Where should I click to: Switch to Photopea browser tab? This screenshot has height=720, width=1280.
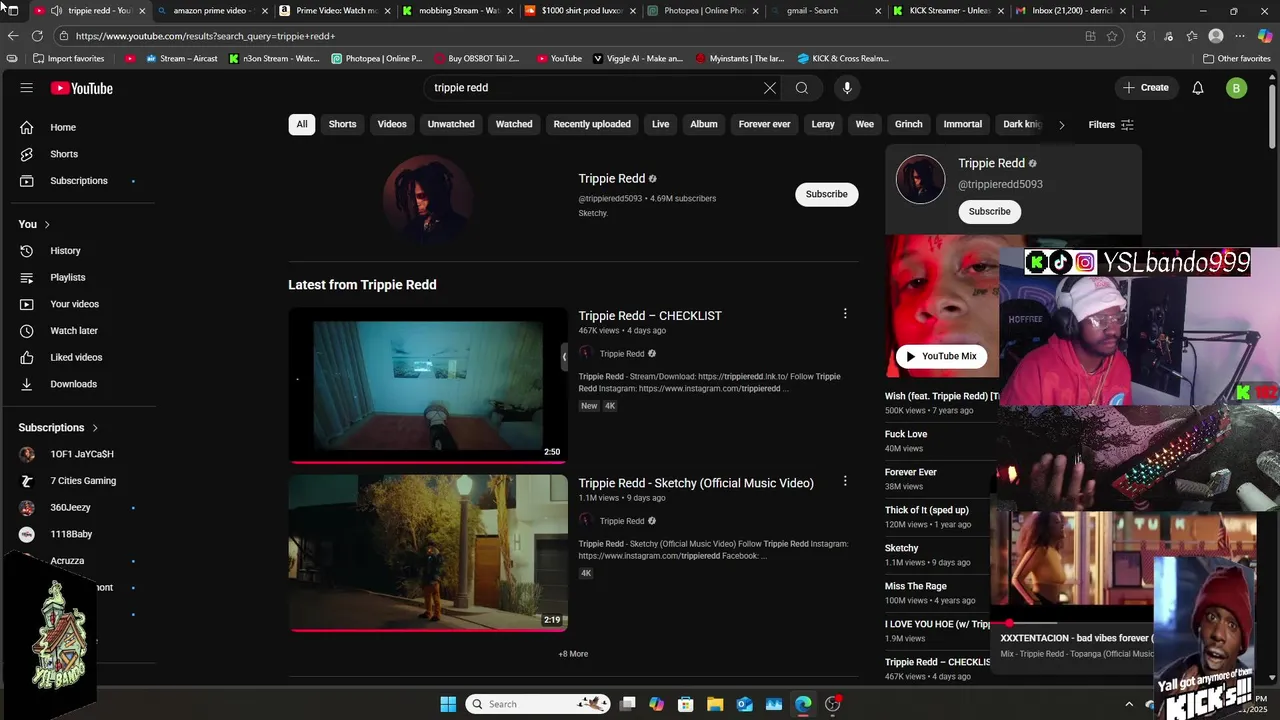coord(703,11)
